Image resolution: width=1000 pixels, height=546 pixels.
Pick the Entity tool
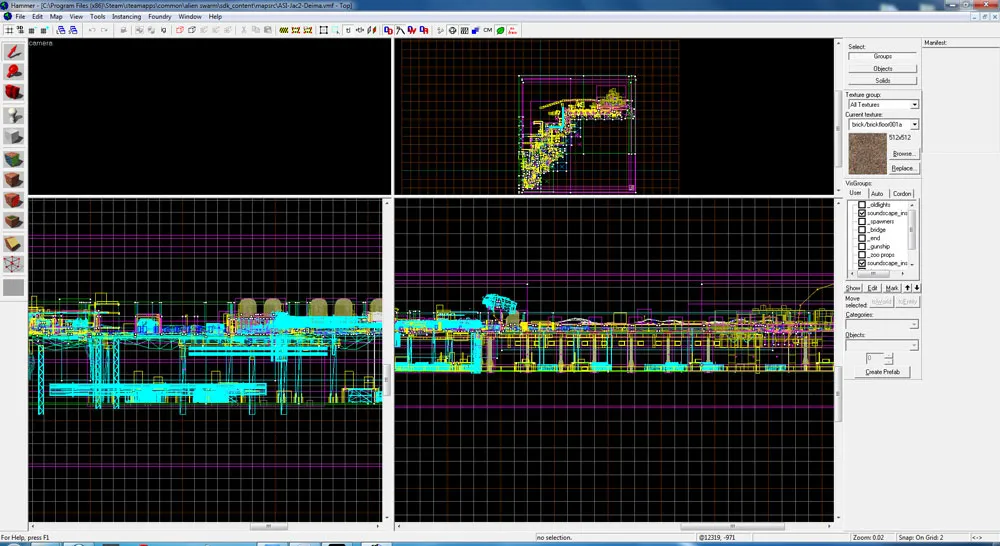point(14,115)
